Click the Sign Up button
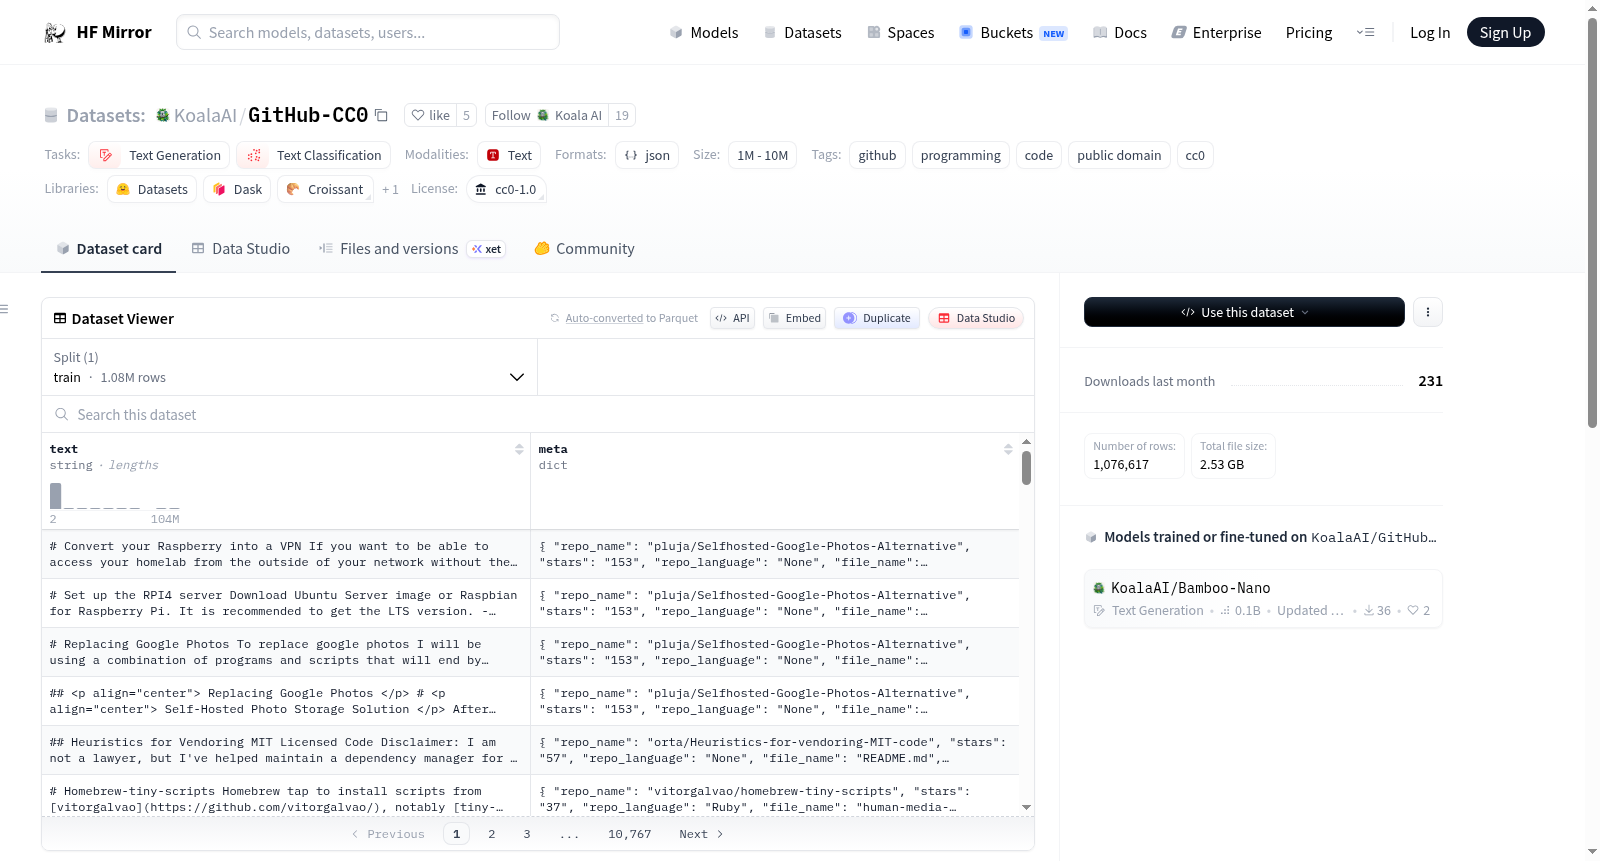The image size is (1600, 861). (1505, 33)
